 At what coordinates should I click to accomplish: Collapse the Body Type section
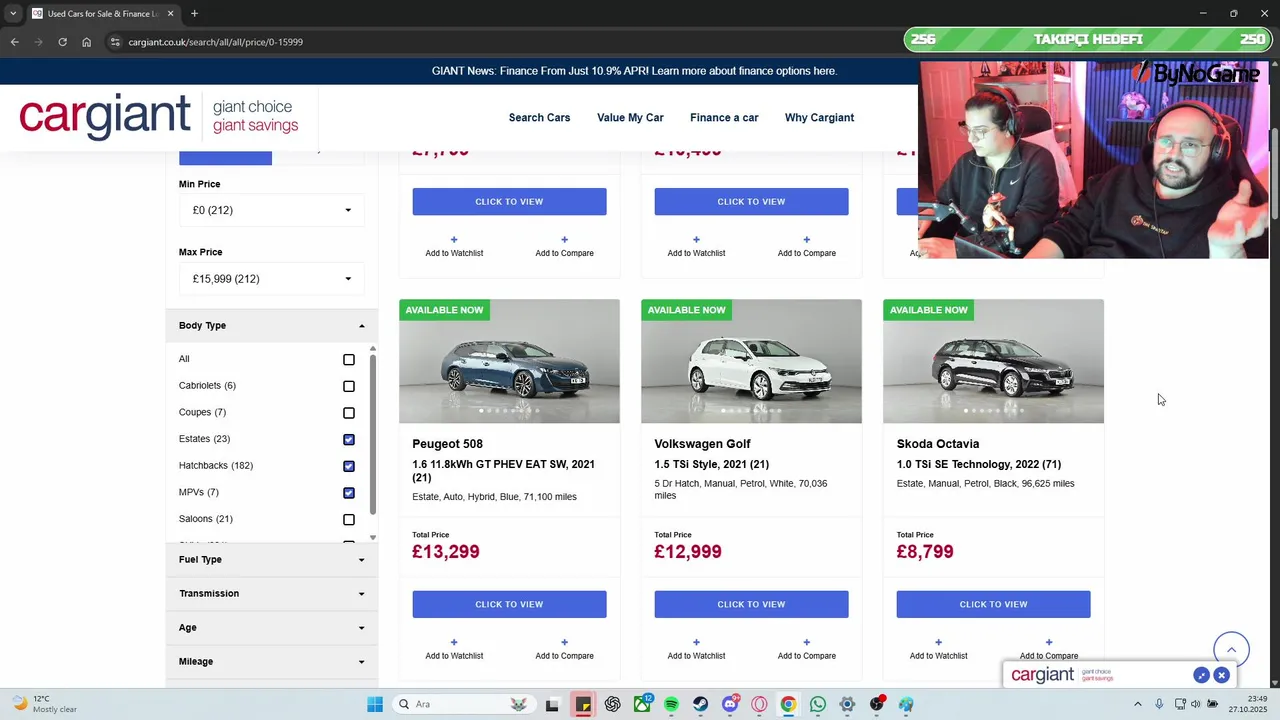(272, 325)
